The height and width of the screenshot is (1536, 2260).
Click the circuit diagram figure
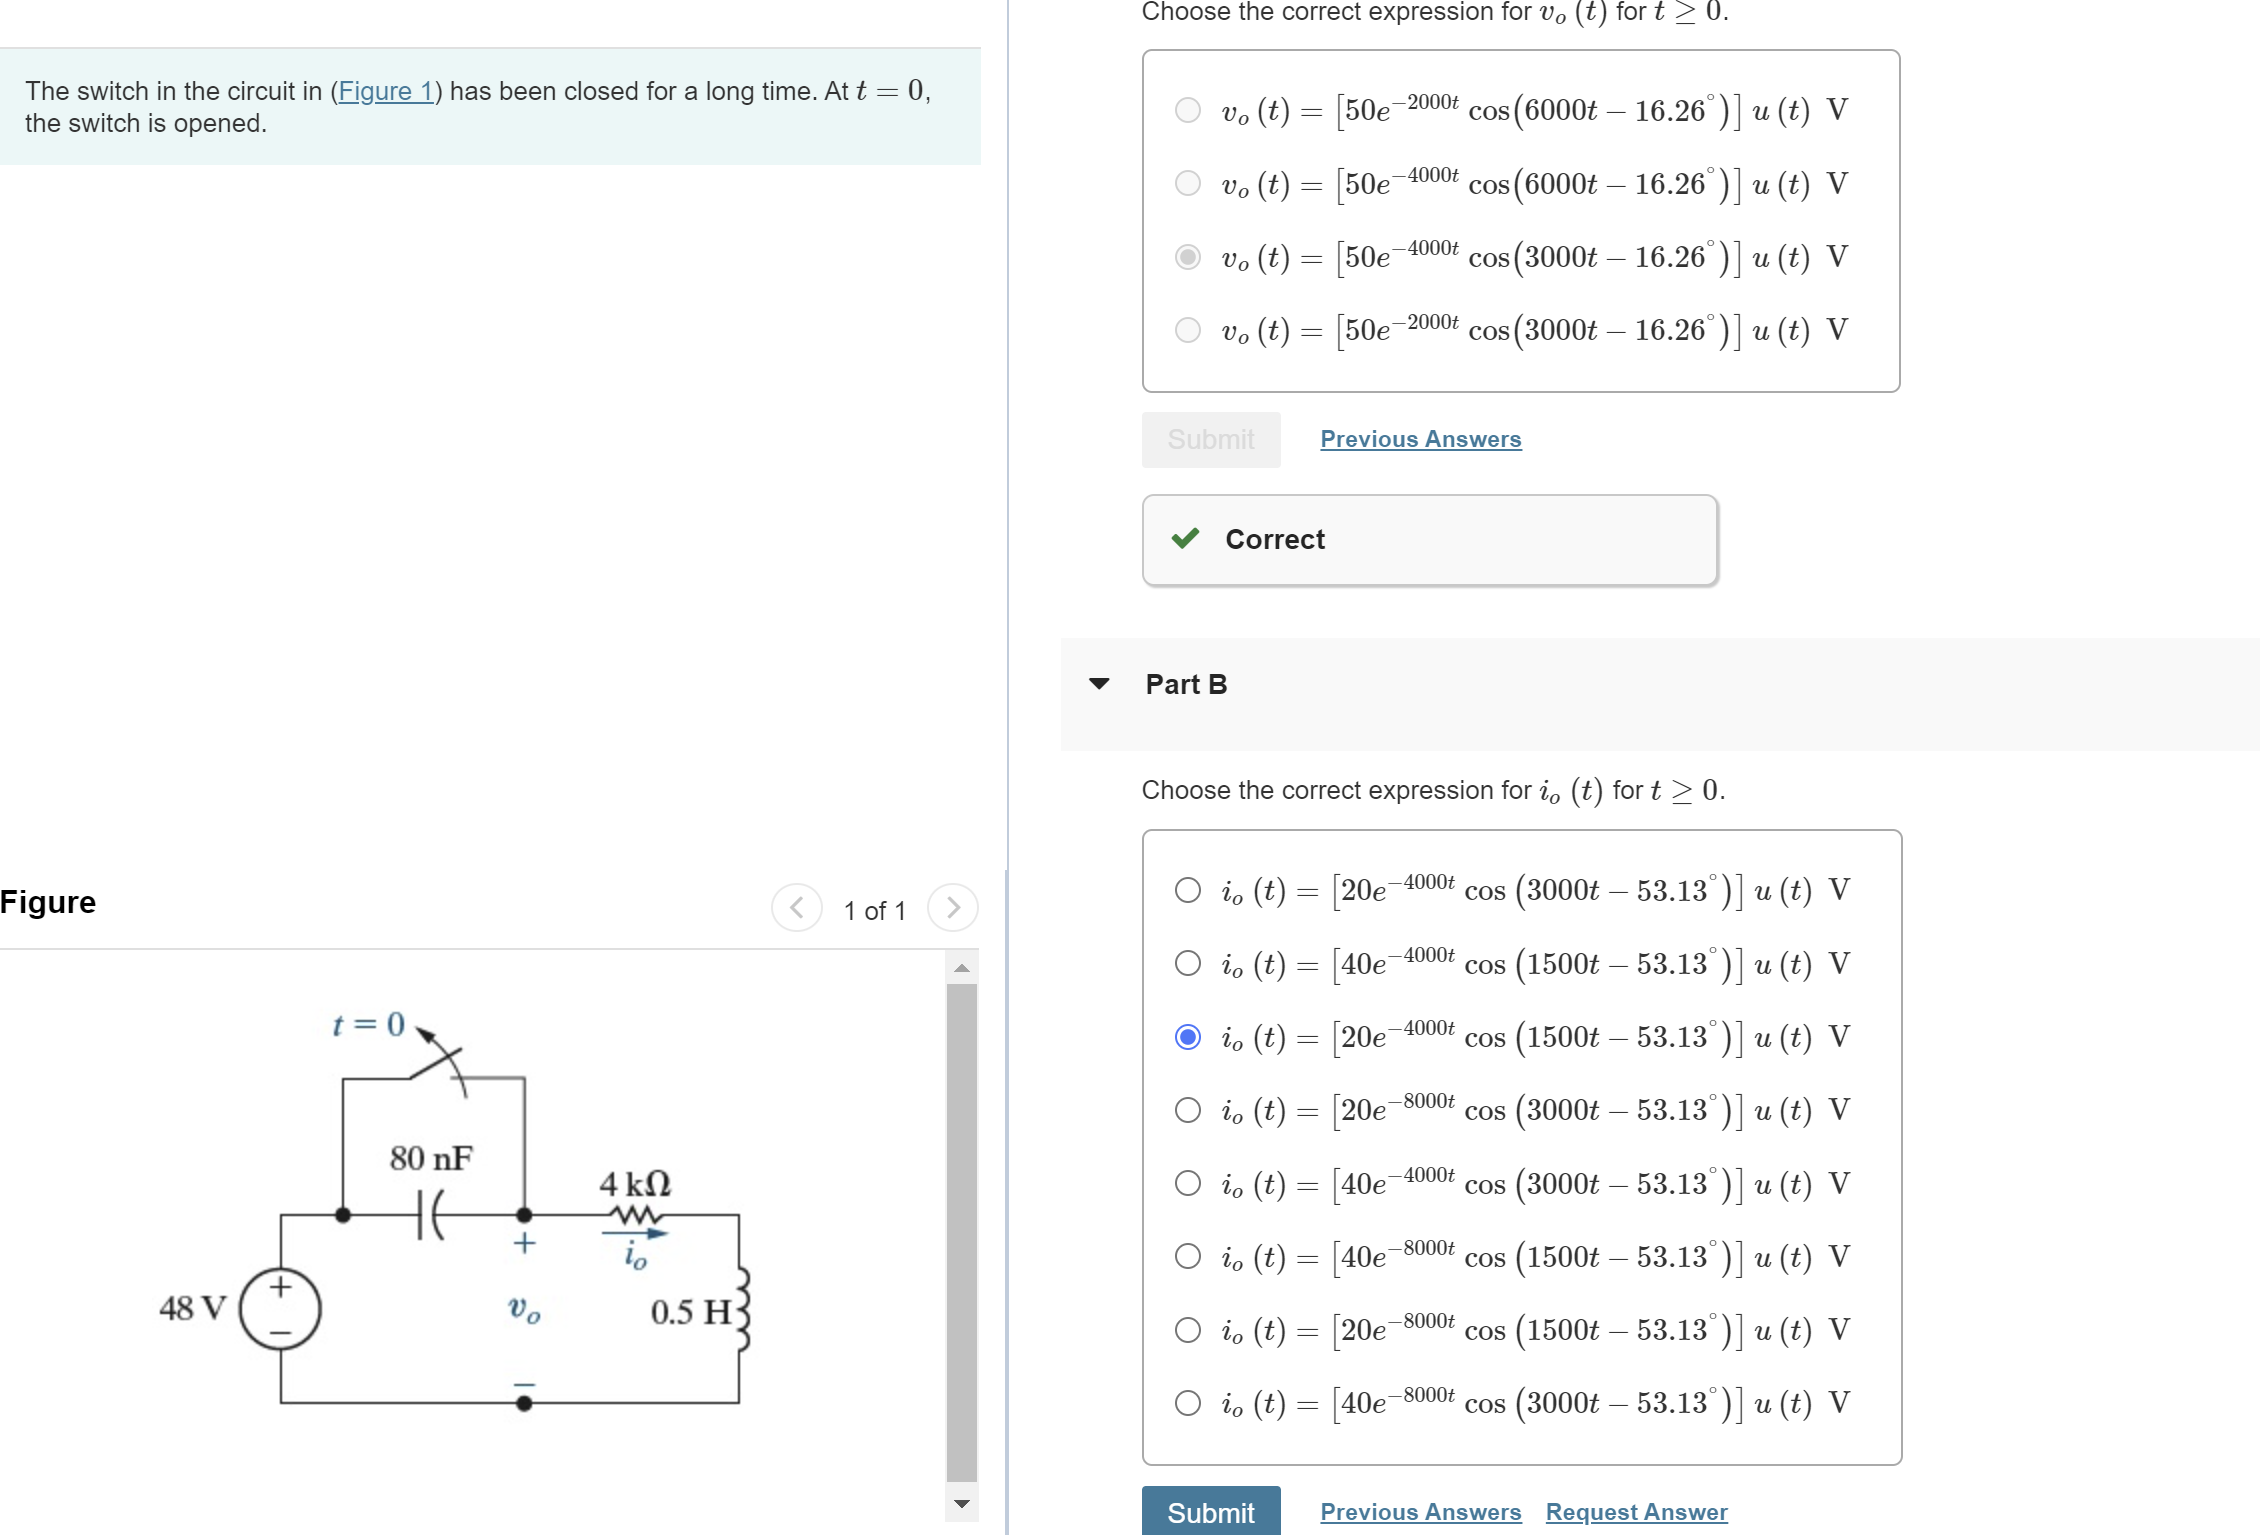tap(455, 1210)
